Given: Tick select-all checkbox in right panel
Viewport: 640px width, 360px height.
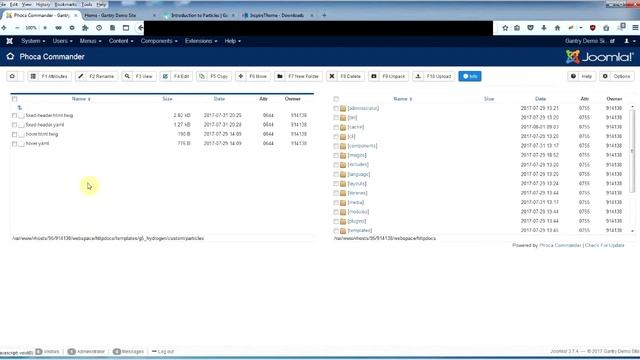Looking at the screenshot, I should [336, 99].
